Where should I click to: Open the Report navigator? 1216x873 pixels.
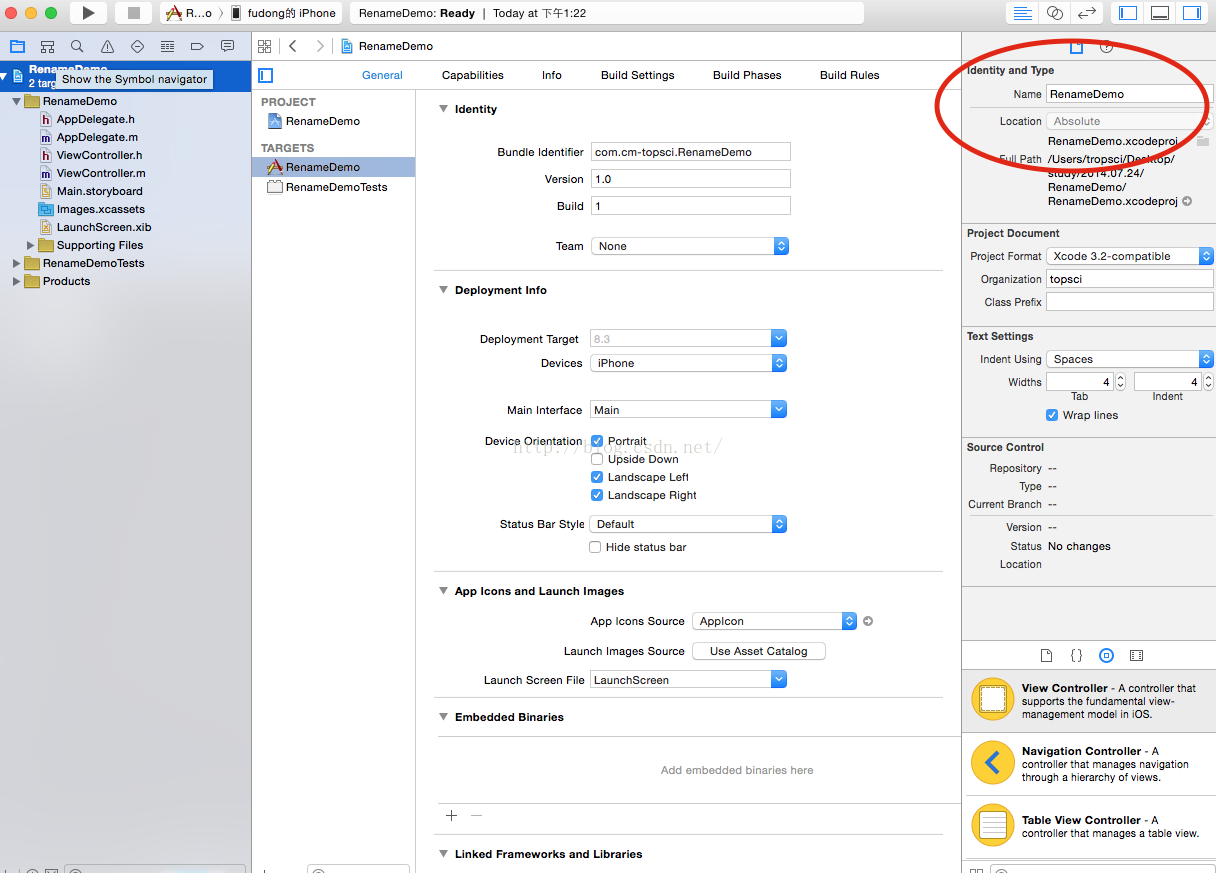click(227, 46)
